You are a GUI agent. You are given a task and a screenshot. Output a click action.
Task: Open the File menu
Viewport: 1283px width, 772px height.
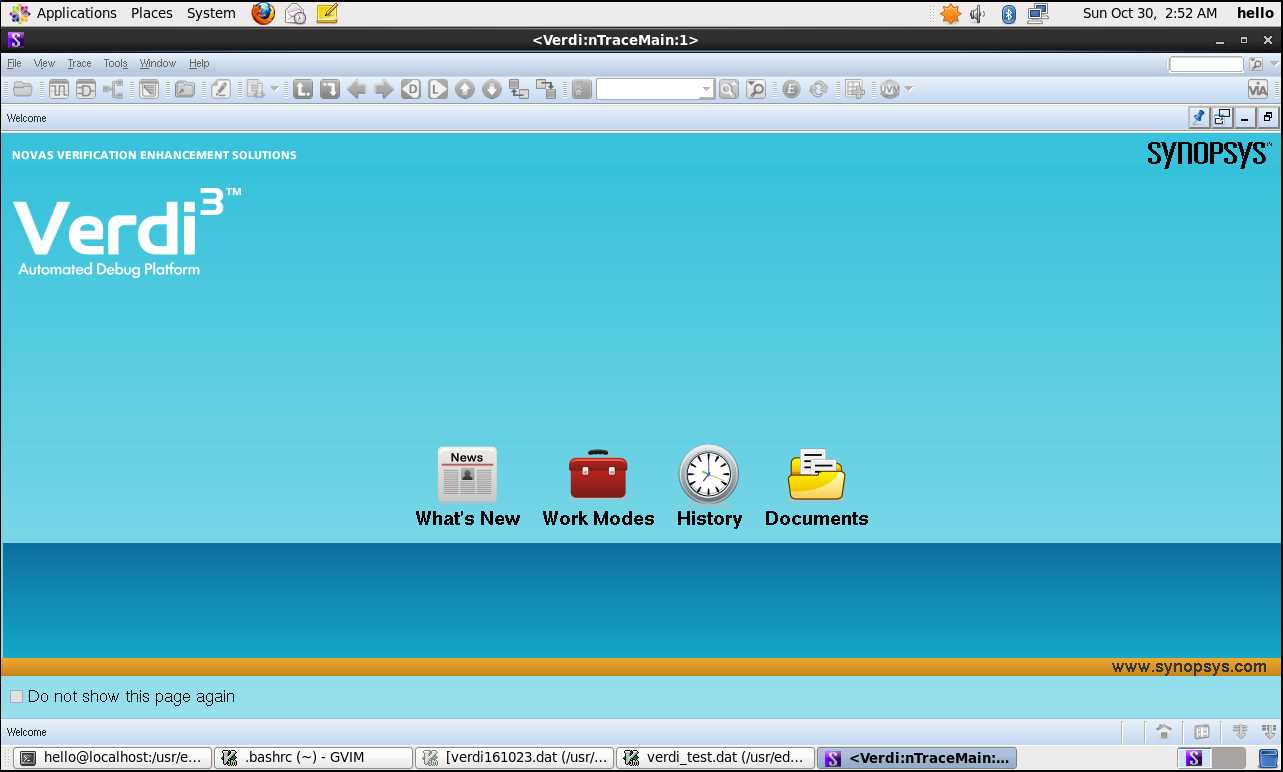click(14, 63)
